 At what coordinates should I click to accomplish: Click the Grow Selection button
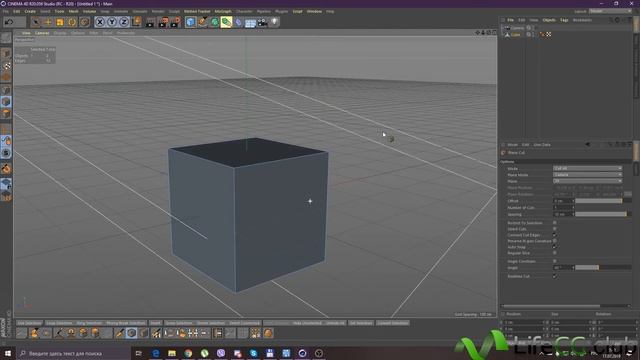pos(178,323)
